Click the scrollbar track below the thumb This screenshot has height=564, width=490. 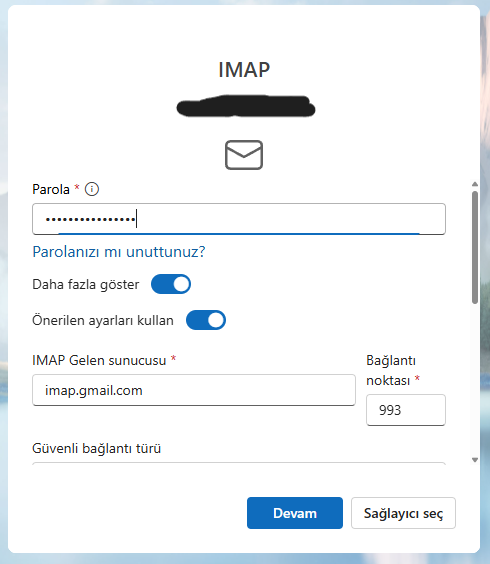[475, 379]
